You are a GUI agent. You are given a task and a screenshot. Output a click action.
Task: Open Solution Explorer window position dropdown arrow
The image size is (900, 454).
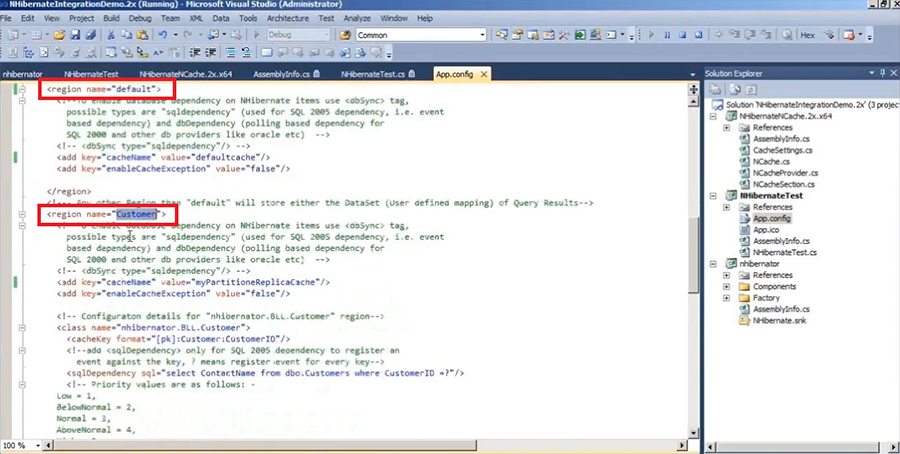point(872,73)
